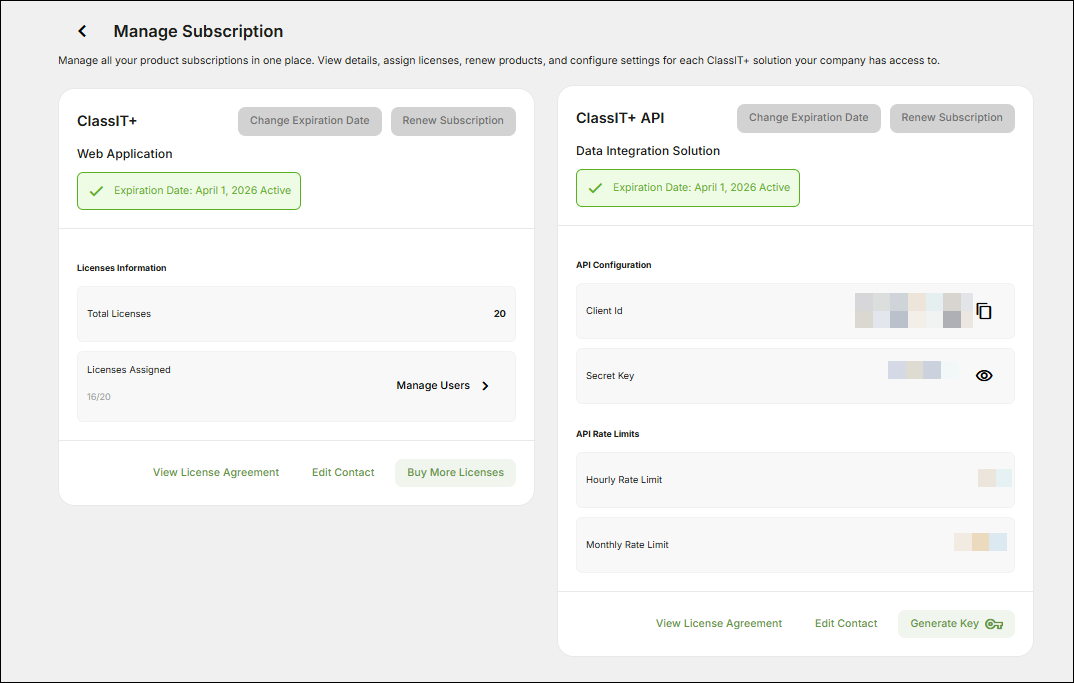The width and height of the screenshot is (1074, 683).
Task: Click the checkmark on ClassIT+ expiration badge
Action: coord(97,188)
